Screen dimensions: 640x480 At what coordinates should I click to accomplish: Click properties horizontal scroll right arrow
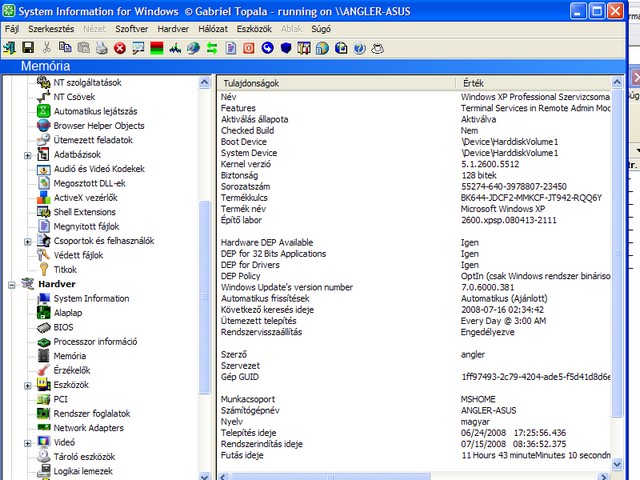603,476
